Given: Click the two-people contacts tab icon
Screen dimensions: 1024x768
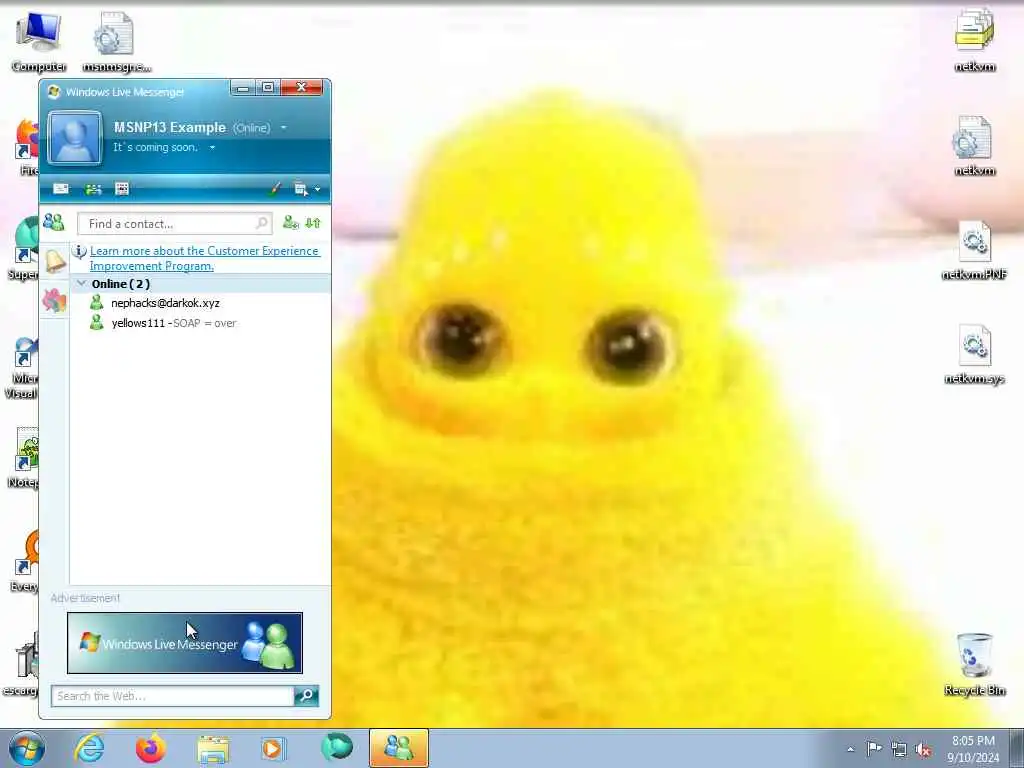Looking at the screenshot, I should tap(54, 223).
